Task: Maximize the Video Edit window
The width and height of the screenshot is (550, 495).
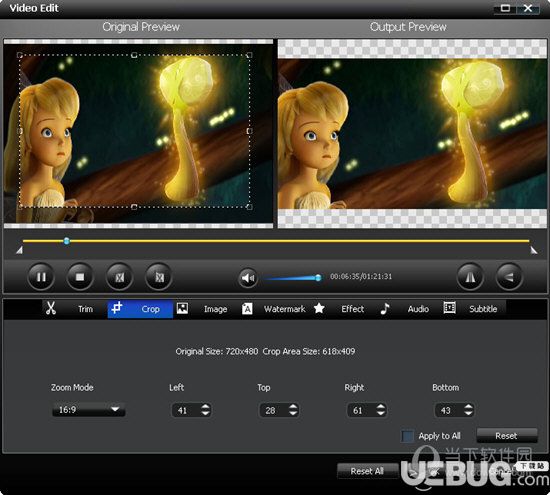Action: pyautogui.click(x=505, y=8)
